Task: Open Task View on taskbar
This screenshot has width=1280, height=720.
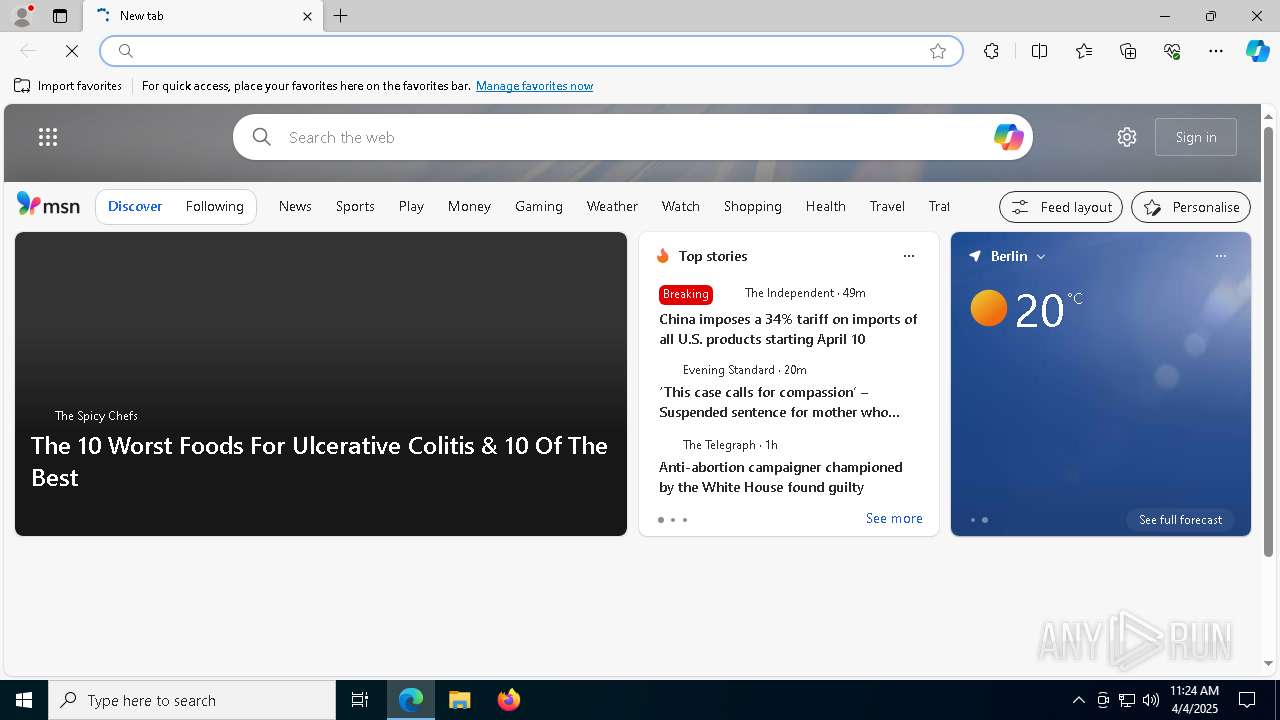Action: (360, 700)
